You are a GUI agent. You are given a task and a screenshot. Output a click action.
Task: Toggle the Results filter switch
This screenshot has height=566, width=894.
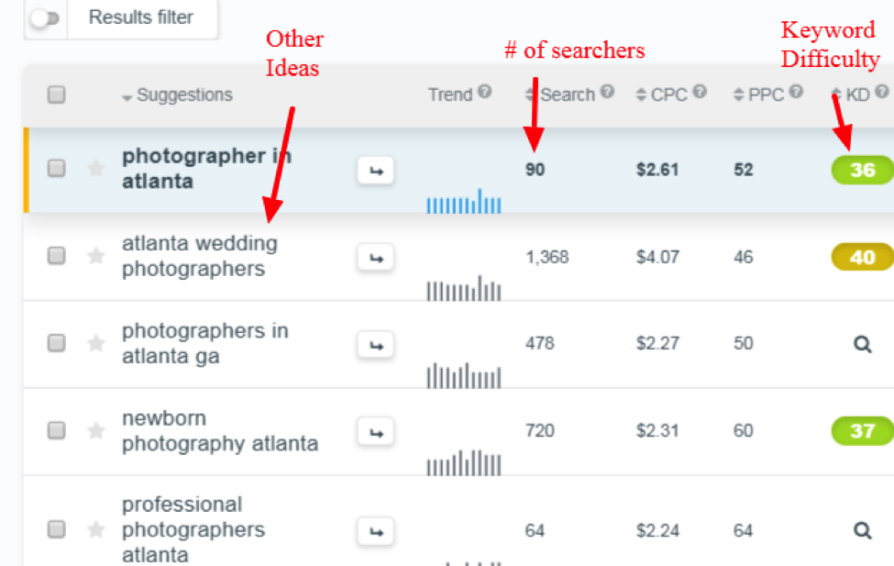tap(44, 19)
